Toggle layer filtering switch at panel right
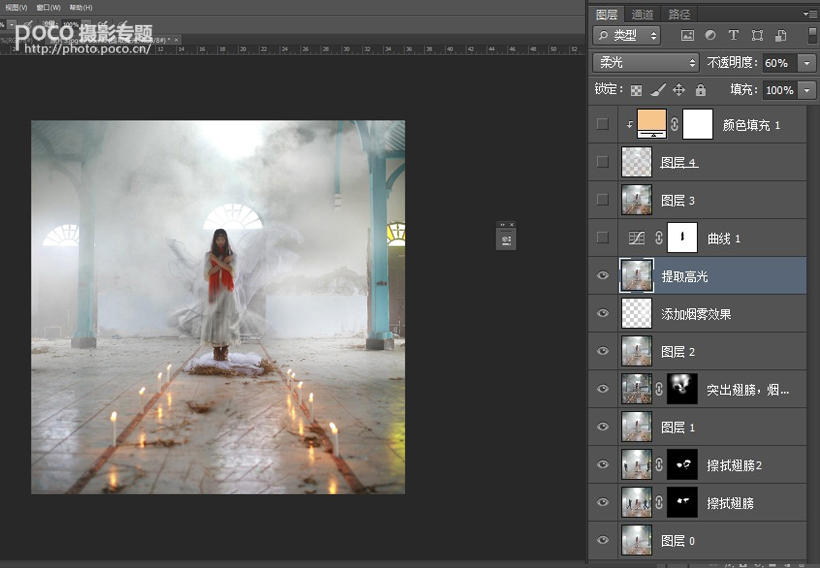 812,35
